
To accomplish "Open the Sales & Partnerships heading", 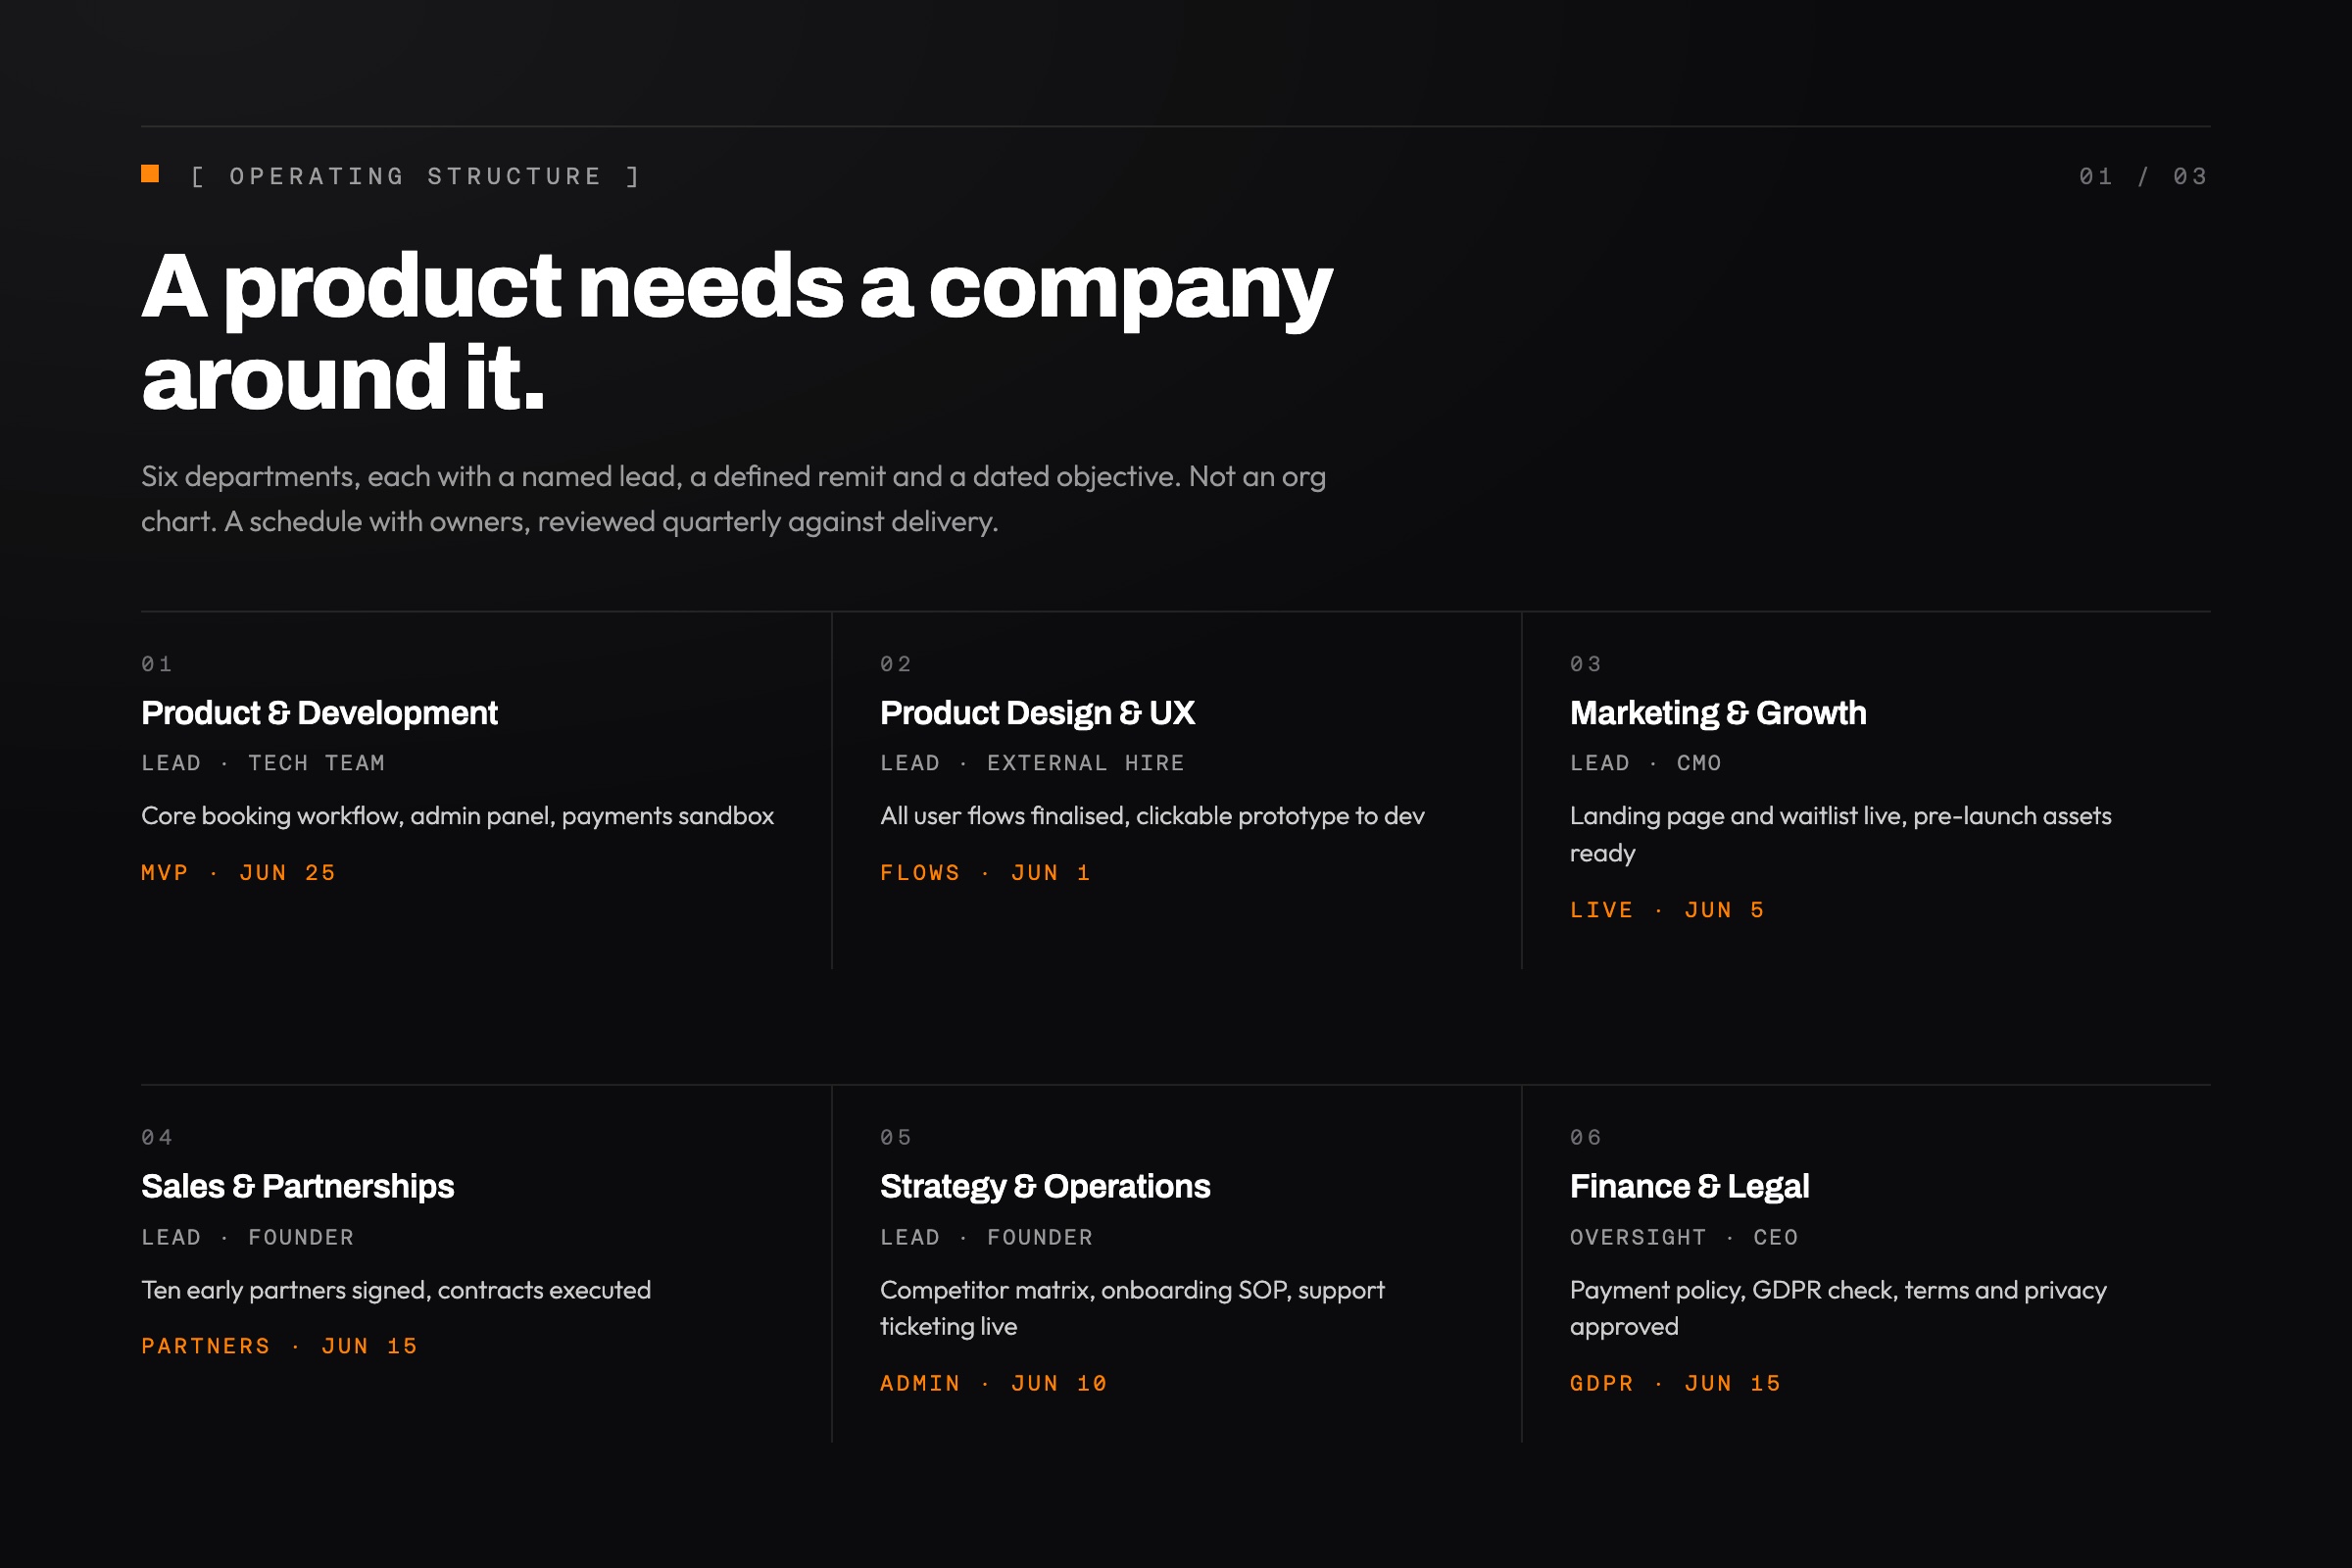I will click(298, 1186).
